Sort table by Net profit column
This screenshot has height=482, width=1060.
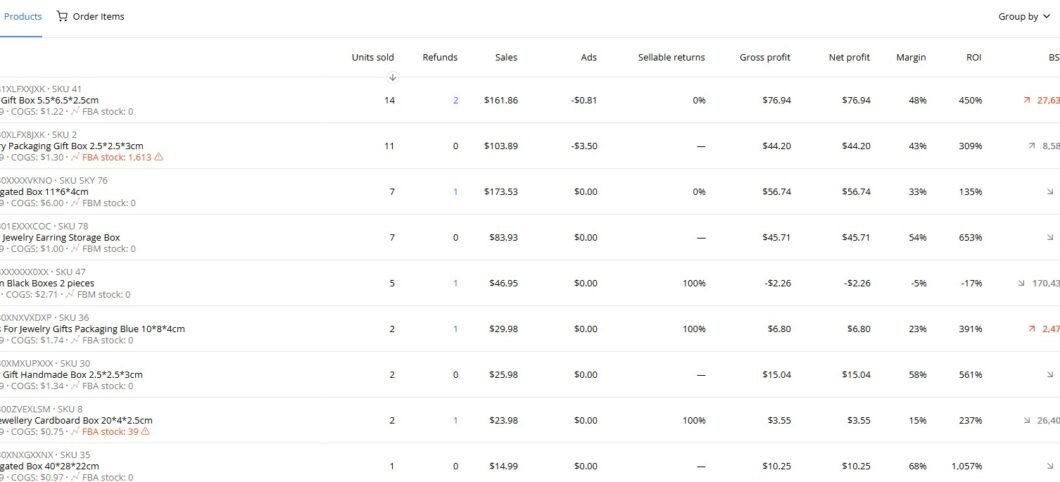[849, 58]
